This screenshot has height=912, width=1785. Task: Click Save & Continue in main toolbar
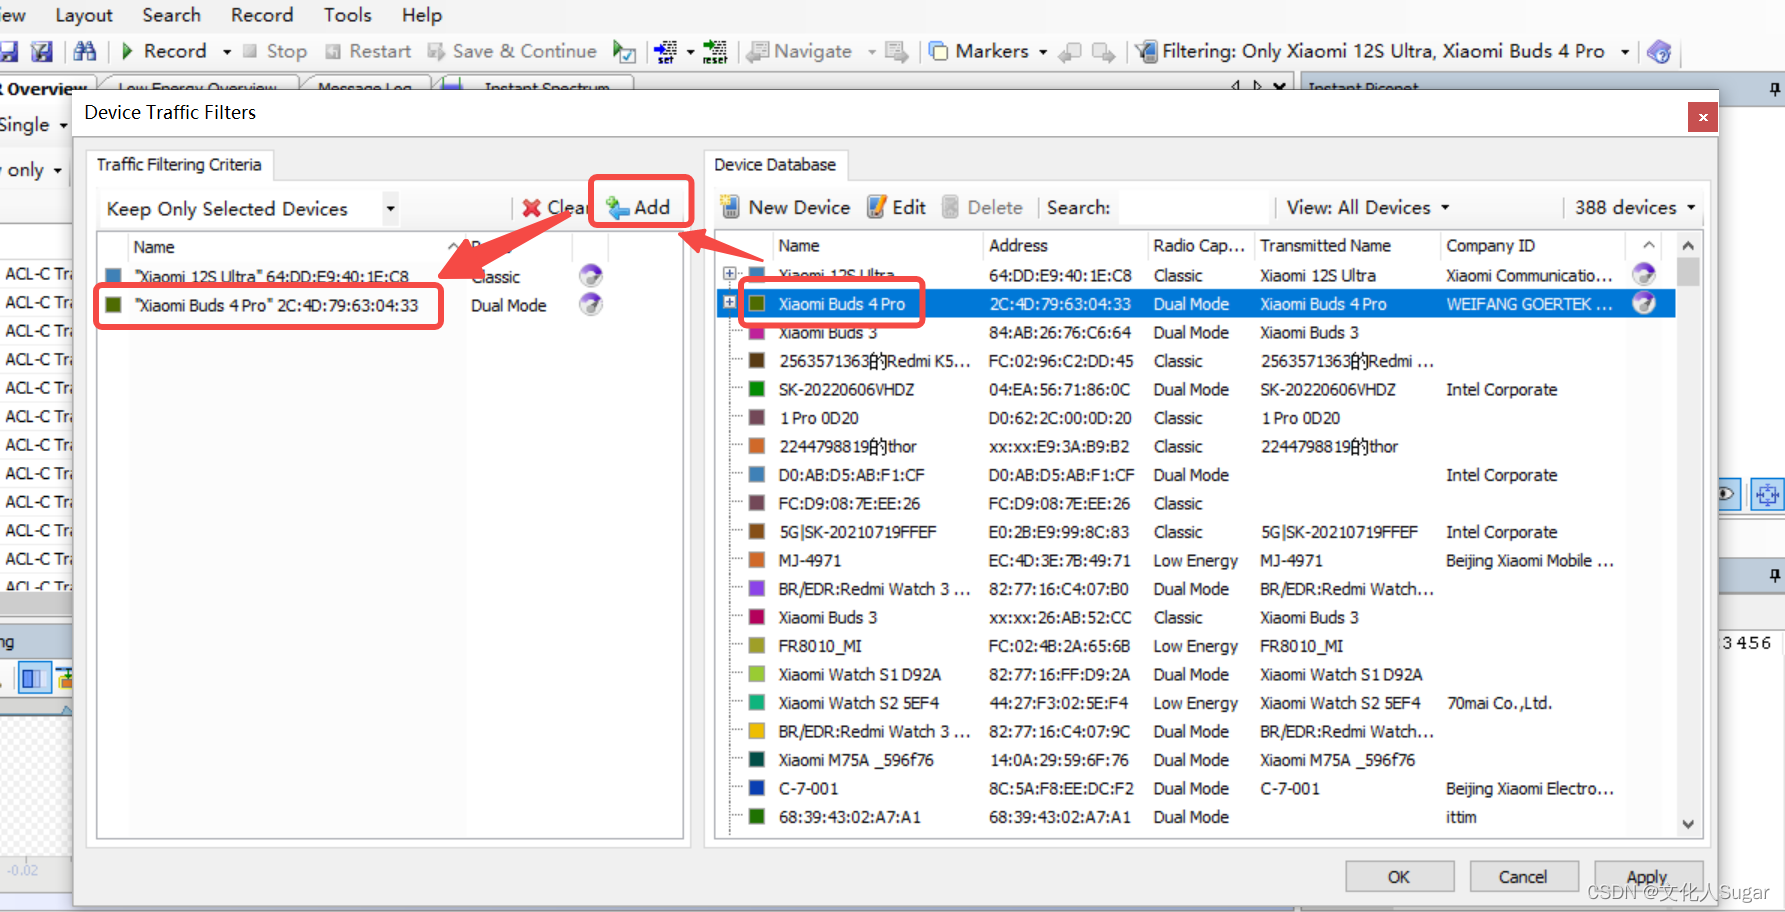point(512,51)
